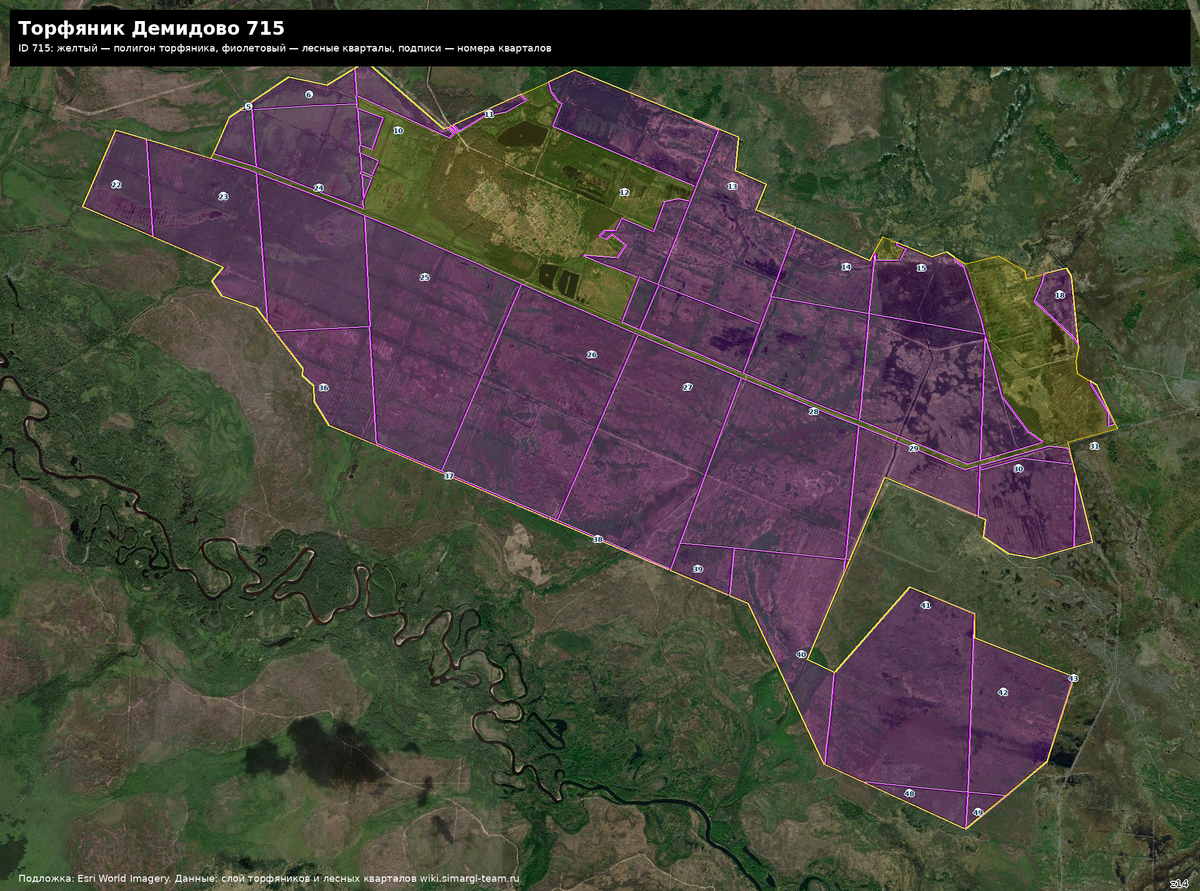Select forest quarter label 49

977,813
